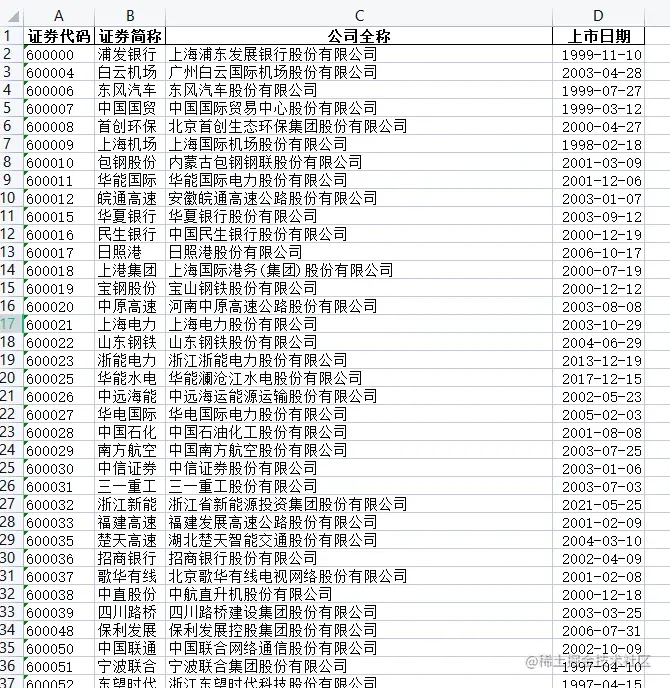Screen dimensions: 670x688
Task: Select cell 华夏银行股份有限公司
Action: pyautogui.click(x=359, y=216)
